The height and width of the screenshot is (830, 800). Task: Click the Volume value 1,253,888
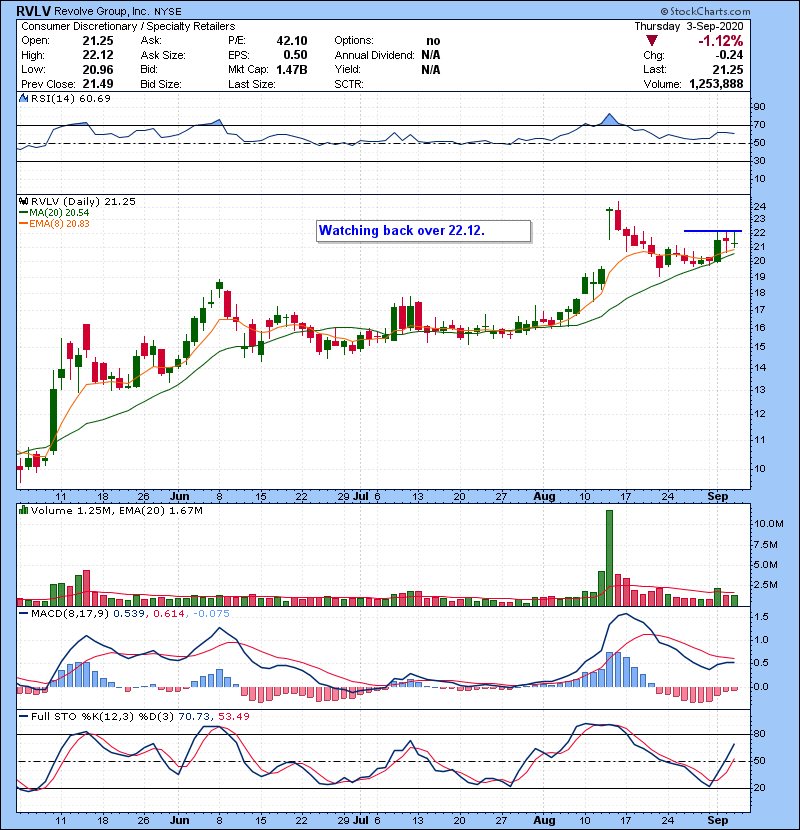click(x=716, y=84)
